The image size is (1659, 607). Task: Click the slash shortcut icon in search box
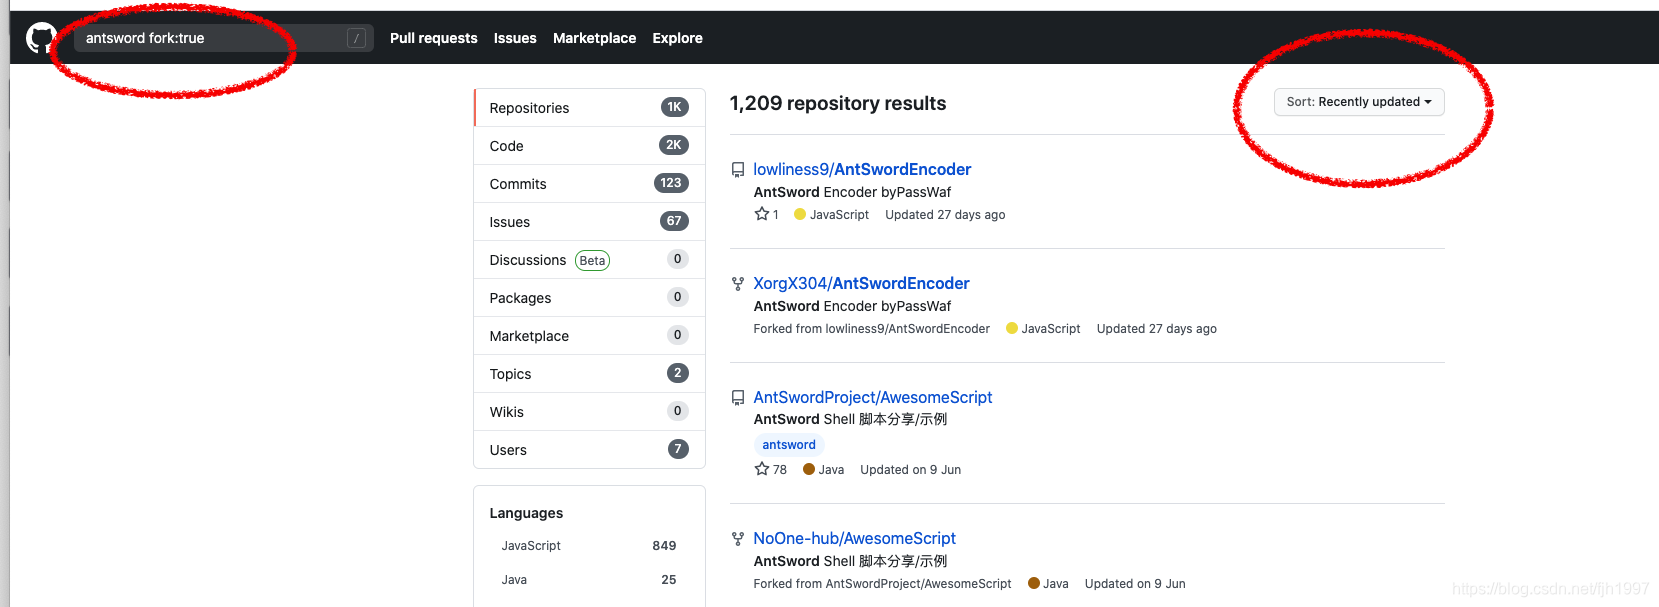click(356, 38)
